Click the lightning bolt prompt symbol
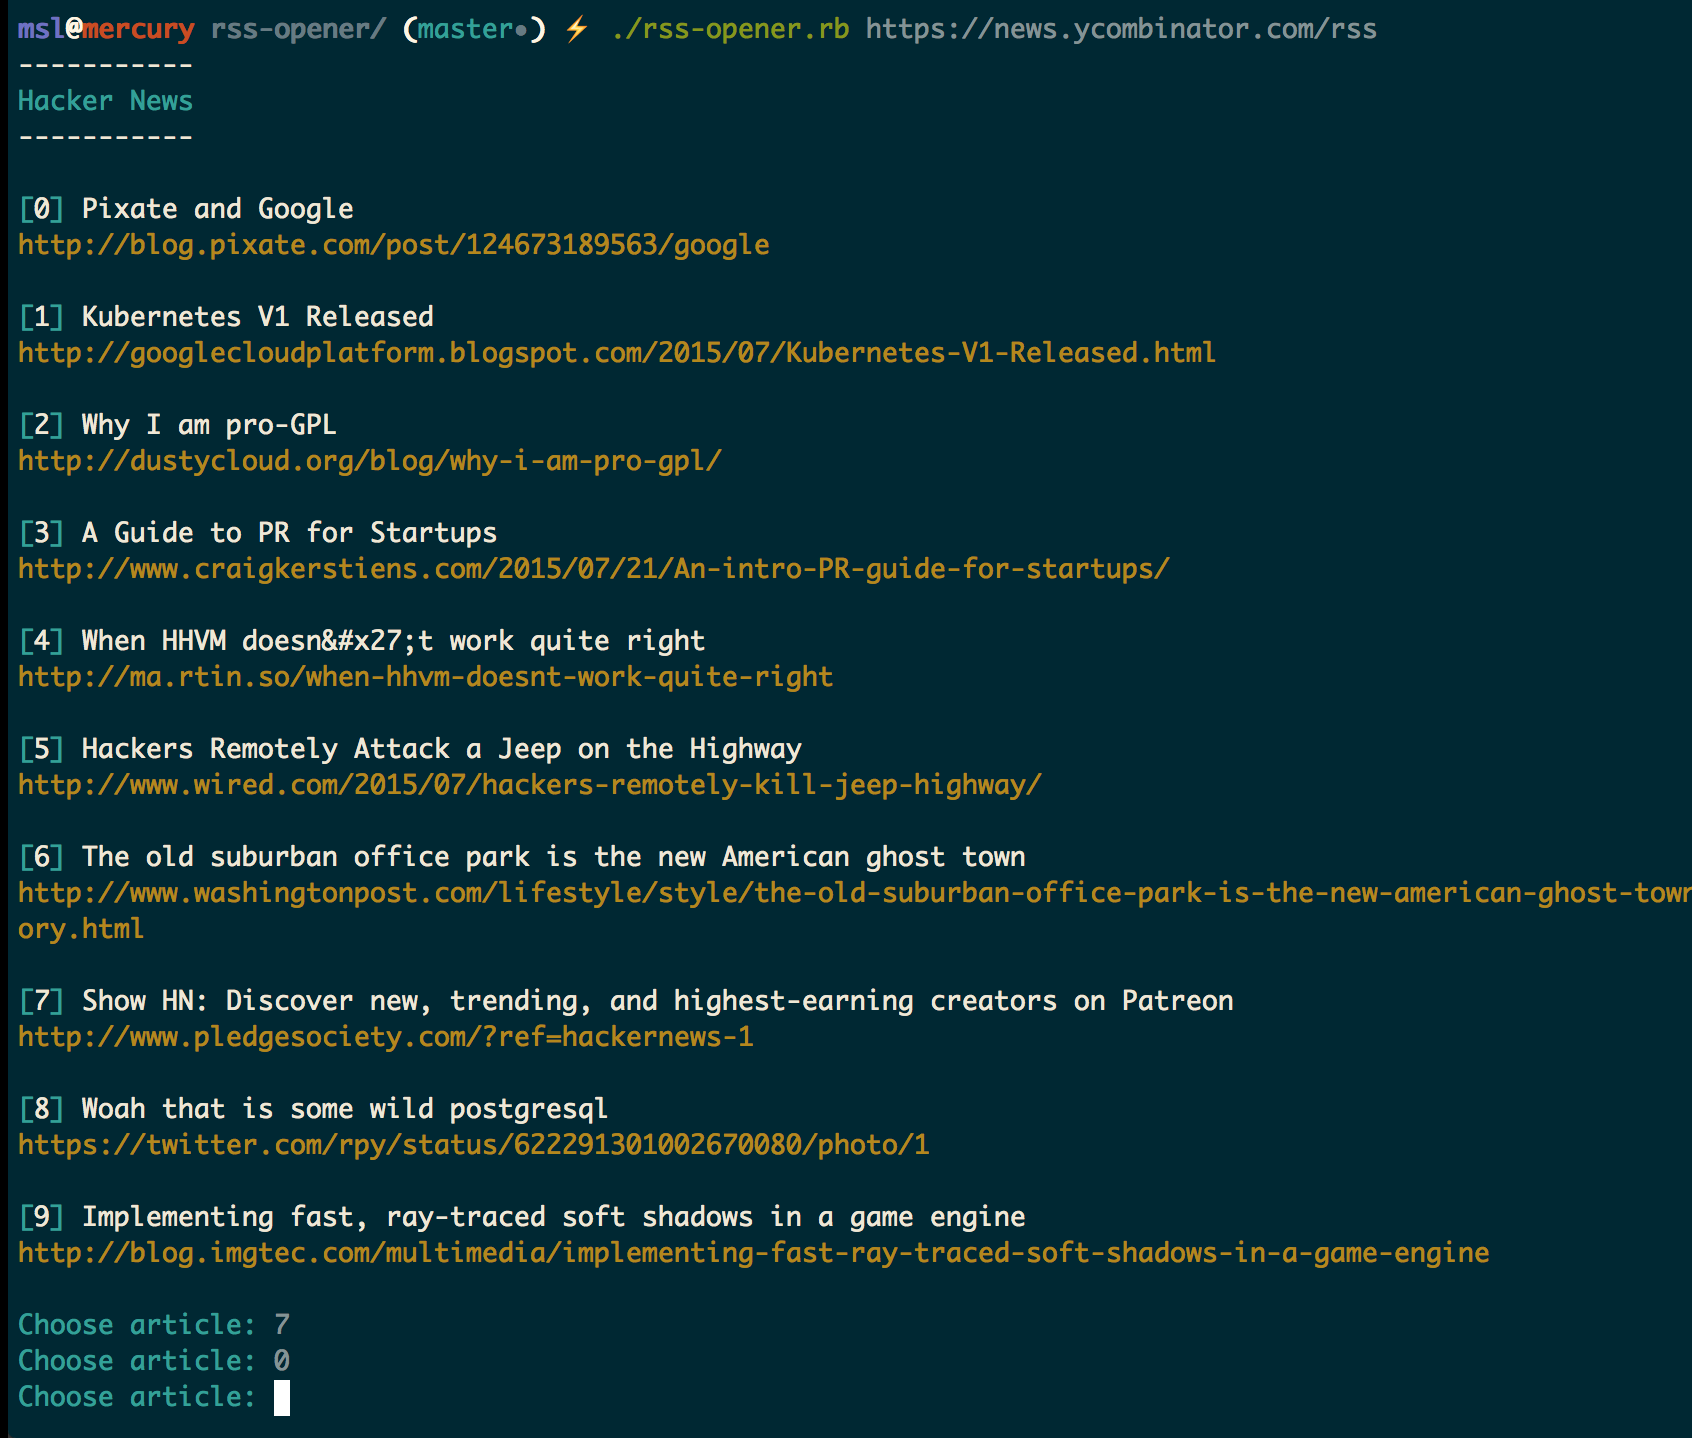1692x1438 pixels. tap(577, 29)
